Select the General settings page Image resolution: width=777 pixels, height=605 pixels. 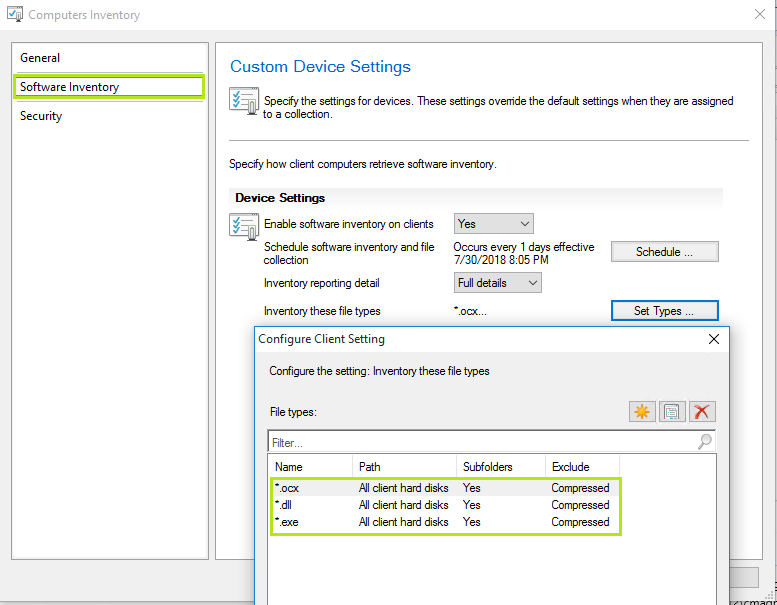40,58
